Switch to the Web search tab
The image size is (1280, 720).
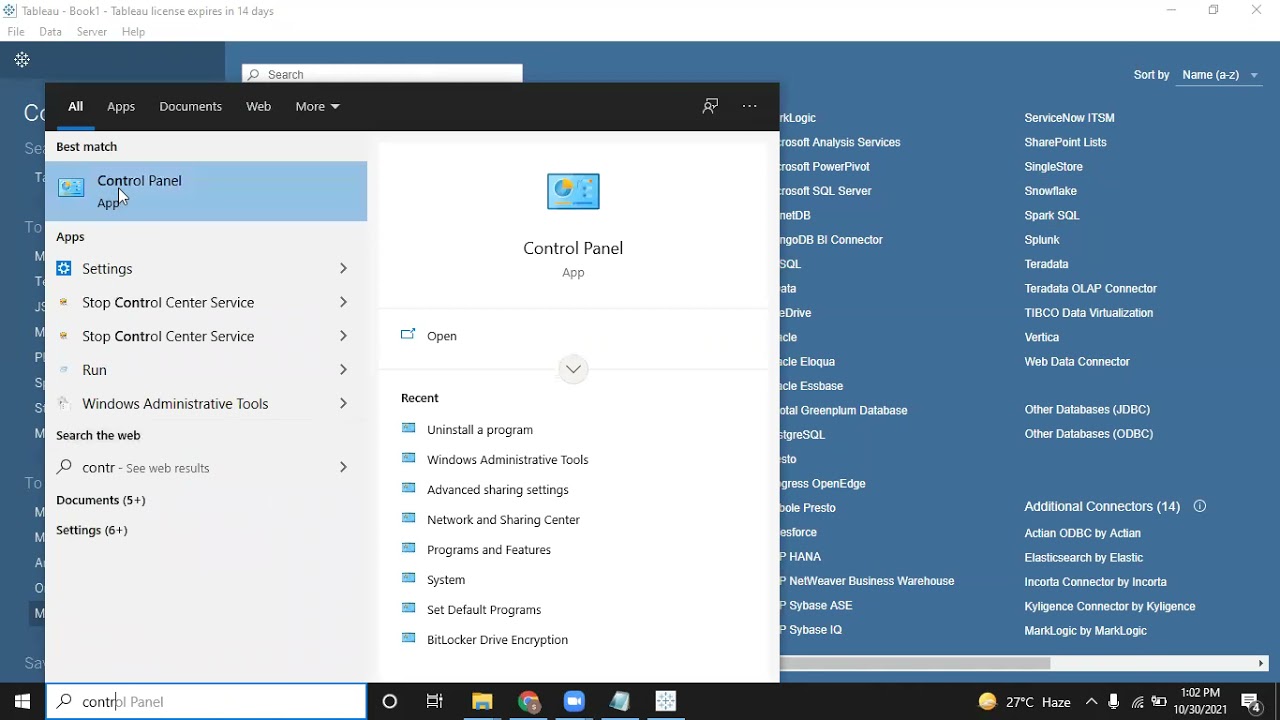tap(258, 106)
